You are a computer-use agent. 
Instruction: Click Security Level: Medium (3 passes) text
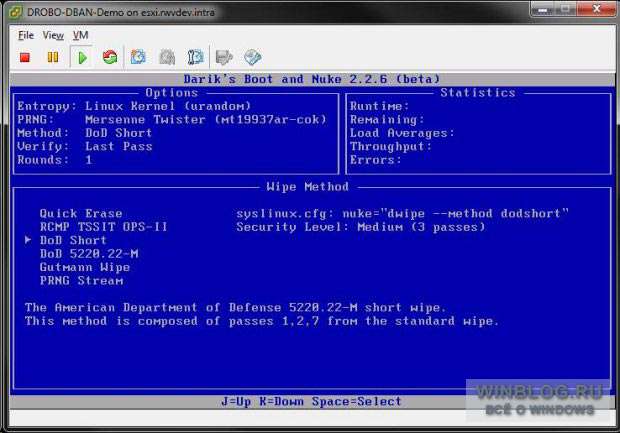point(361,227)
